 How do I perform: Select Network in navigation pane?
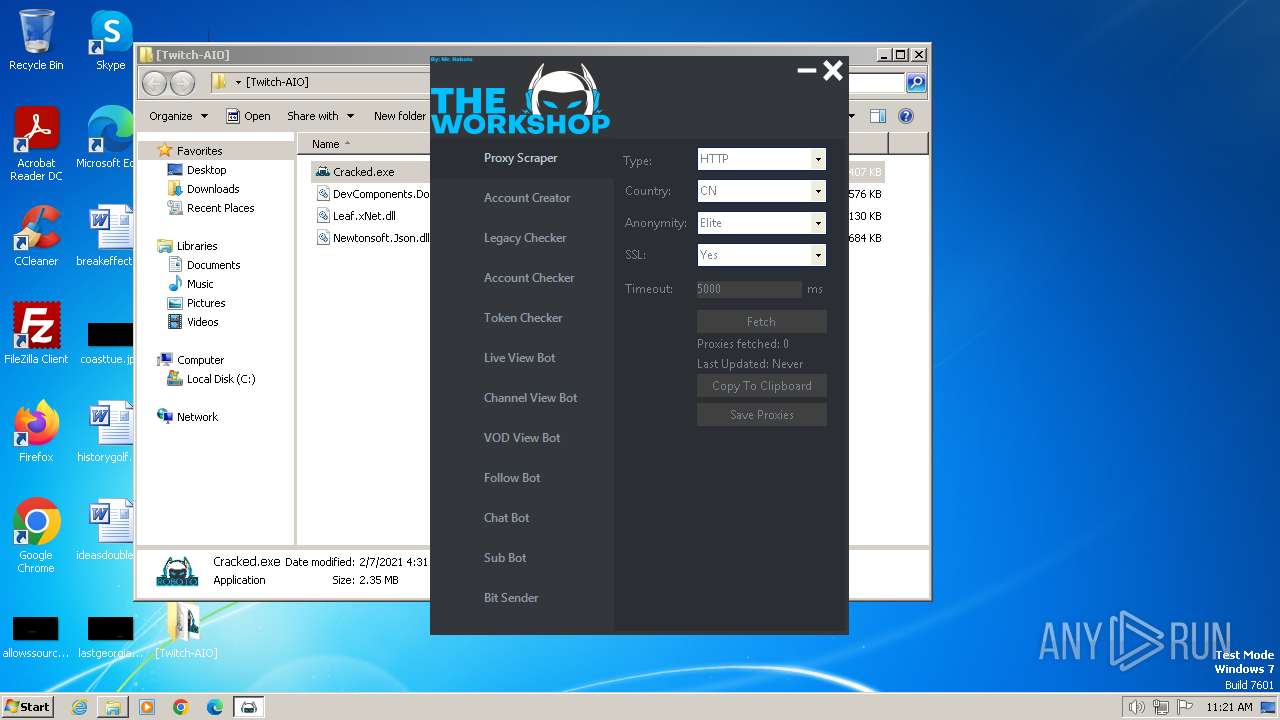click(197, 417)
